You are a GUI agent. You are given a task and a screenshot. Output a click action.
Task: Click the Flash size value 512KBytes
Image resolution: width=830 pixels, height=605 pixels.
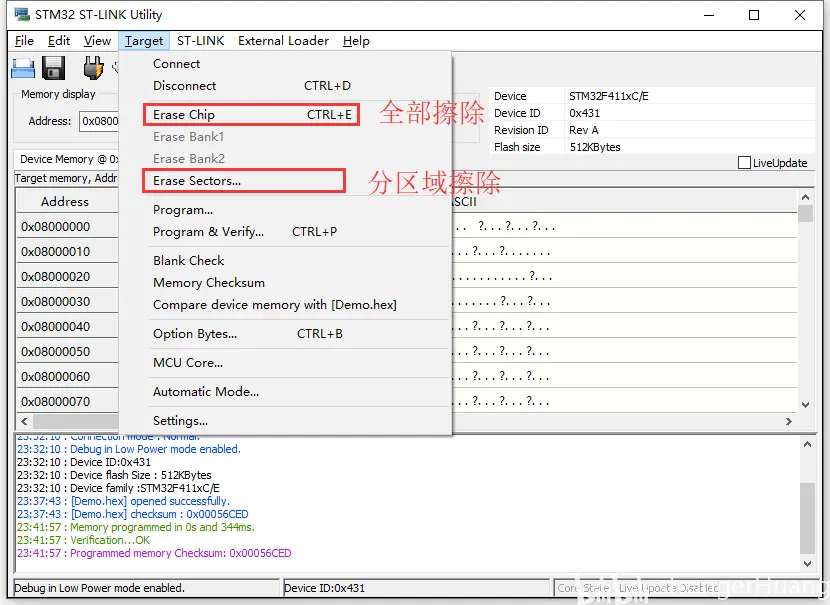[595, 147]
